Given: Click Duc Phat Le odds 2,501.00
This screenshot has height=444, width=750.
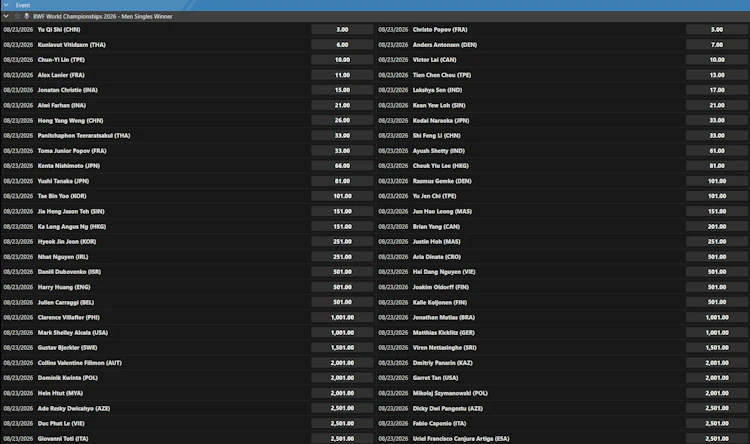Looking at the screenshot, I should pos(342,423).
